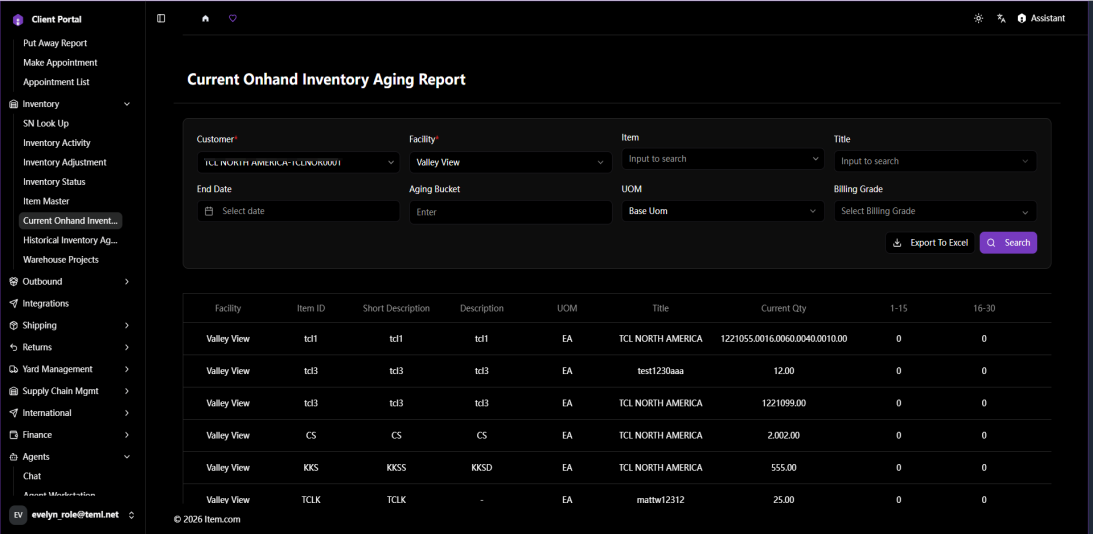Click the purple Search button

pos(1008,243)
